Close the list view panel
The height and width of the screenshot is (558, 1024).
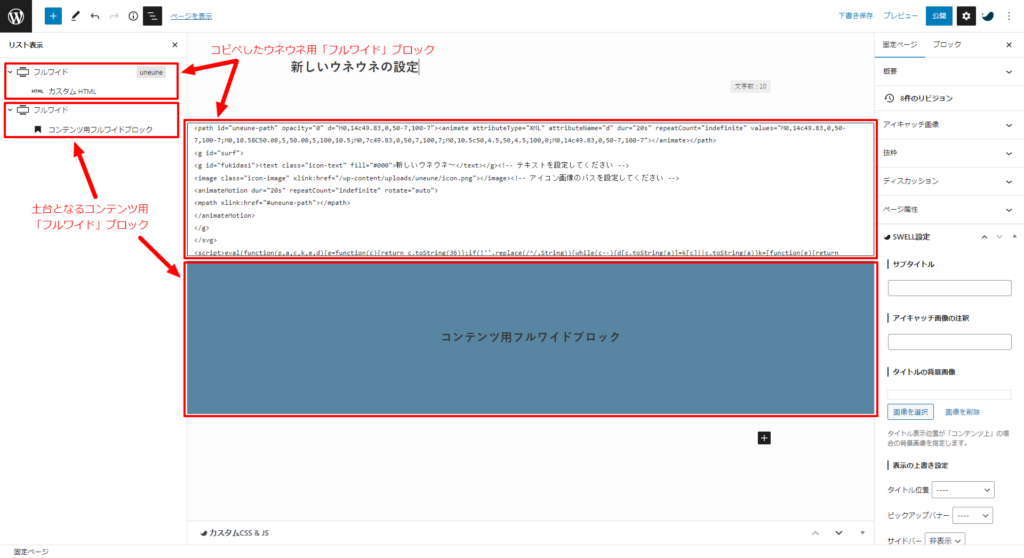[174, 45]
